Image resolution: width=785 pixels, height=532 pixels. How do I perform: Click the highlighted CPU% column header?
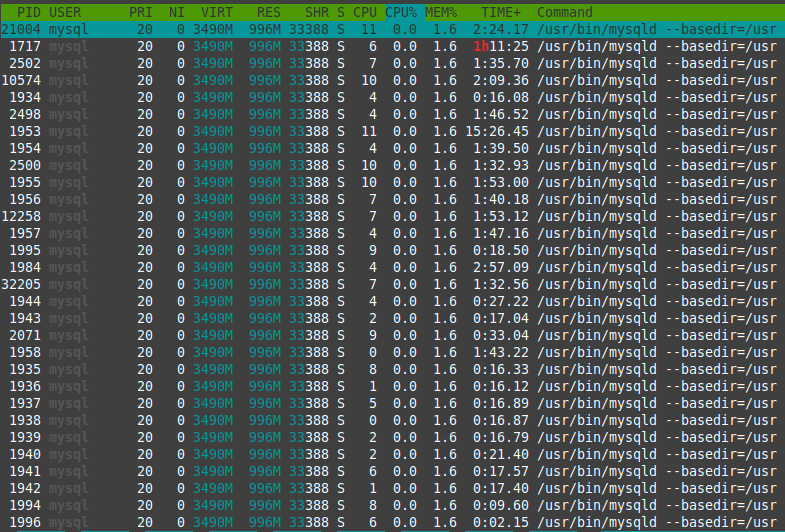coord(401,12)
